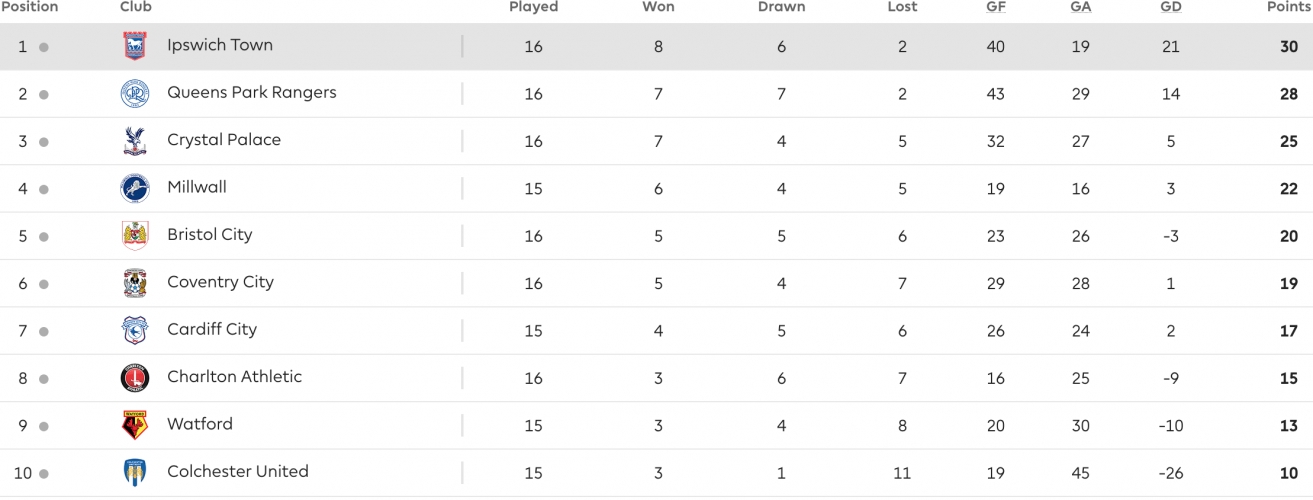
Task: Click the Watford yellow crest icon
Action: pyautogui.click(x=134, y=425)
